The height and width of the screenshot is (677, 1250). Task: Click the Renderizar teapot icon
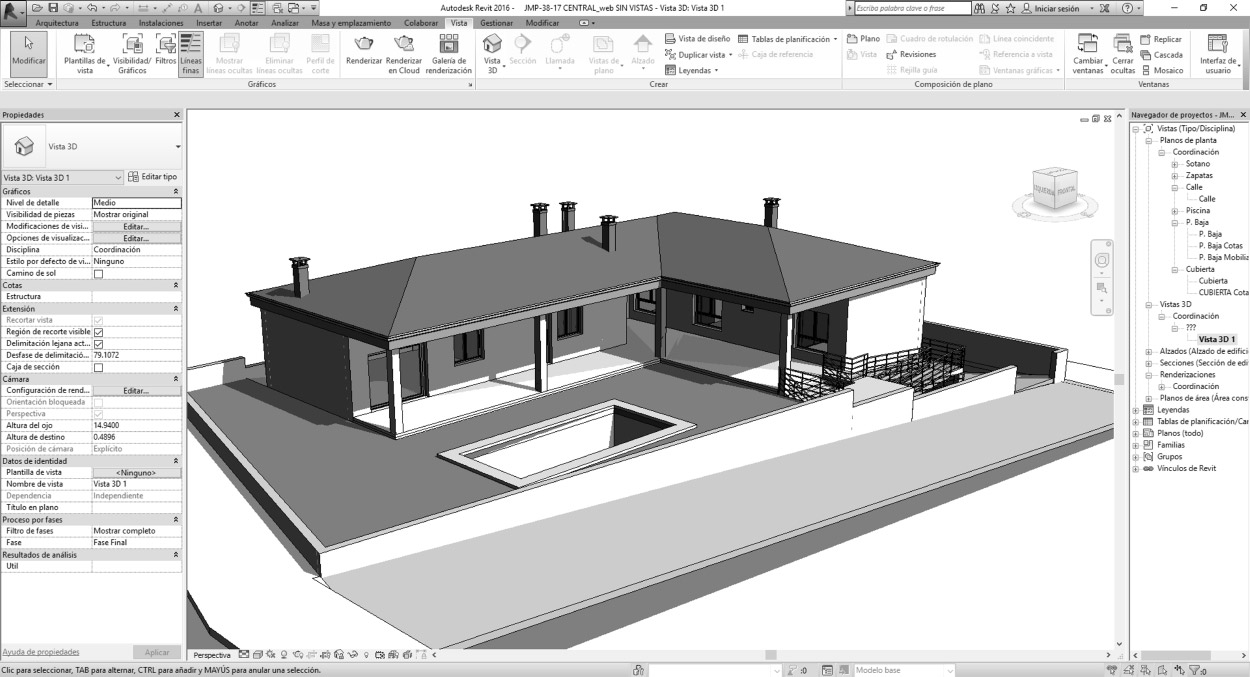(364, 45)
